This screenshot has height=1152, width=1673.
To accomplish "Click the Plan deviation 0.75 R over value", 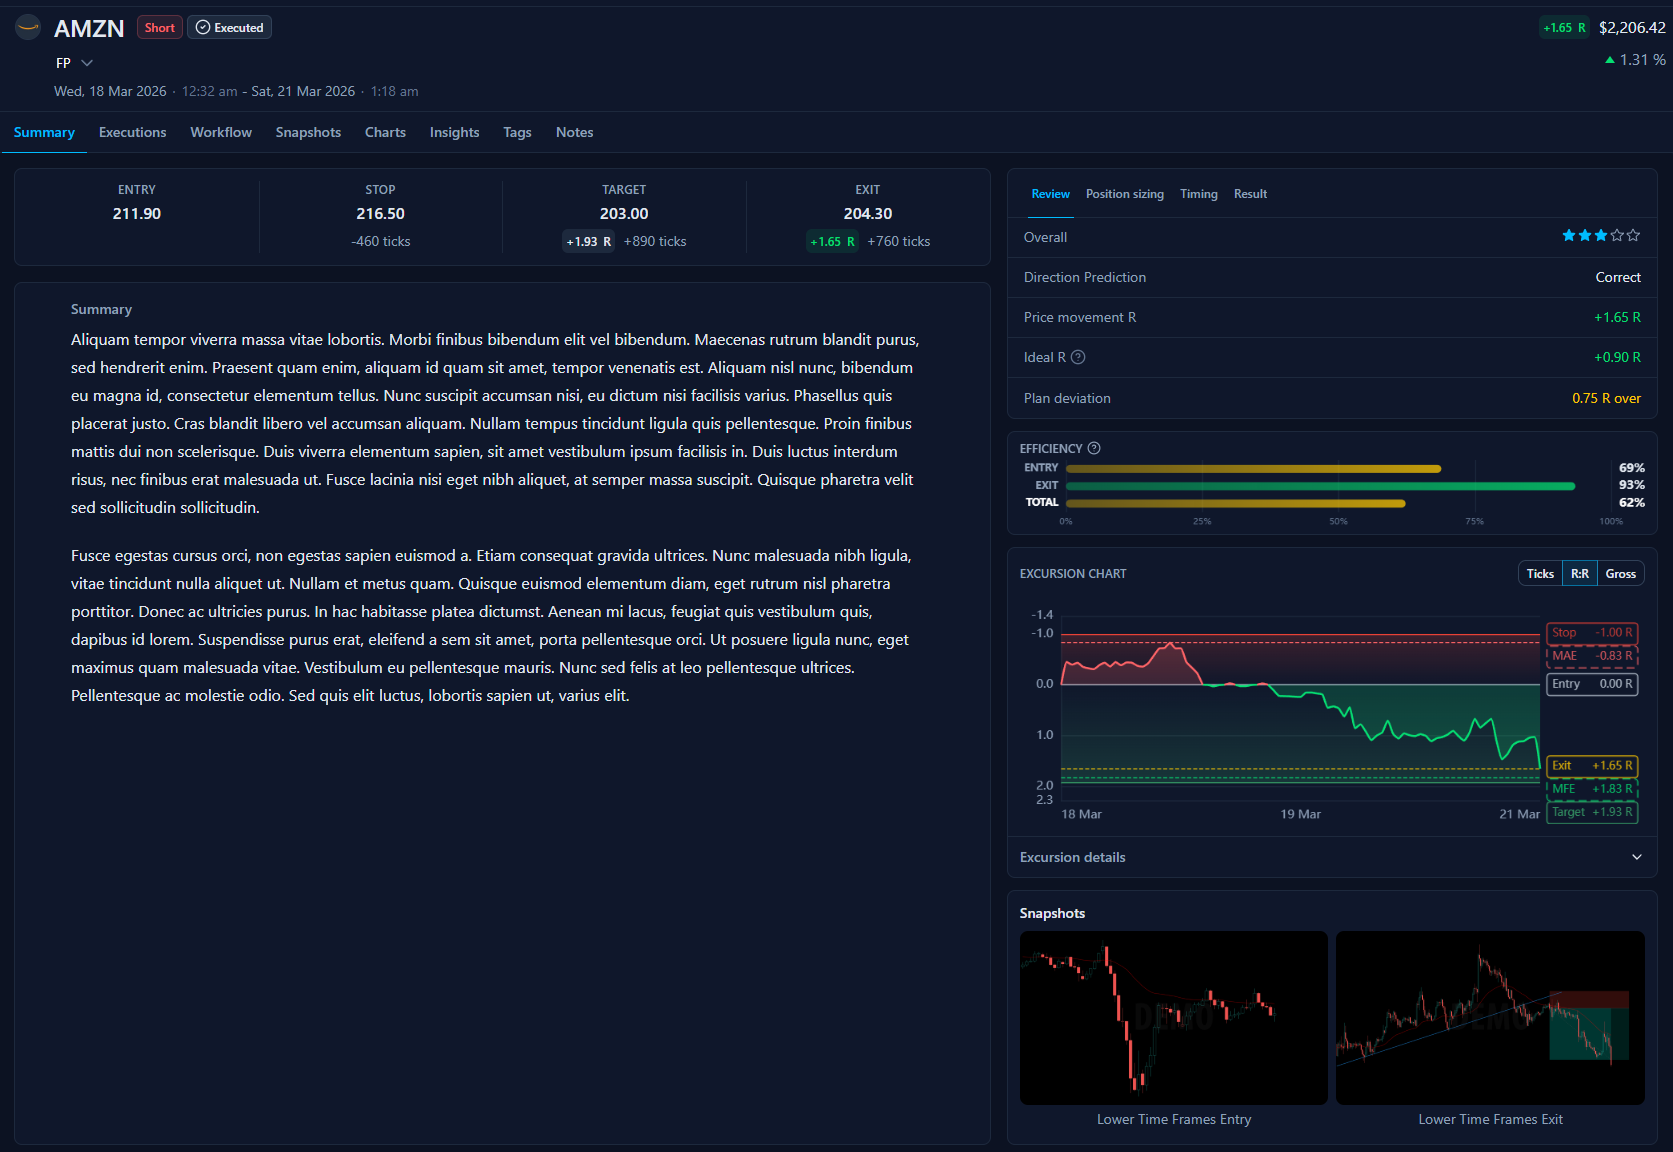I will point(1606,398).
